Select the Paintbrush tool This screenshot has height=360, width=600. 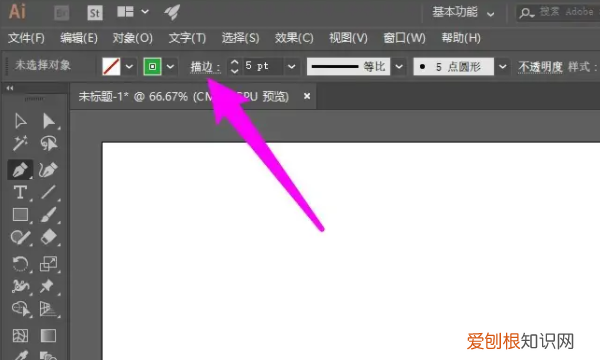tap(49, 215)
